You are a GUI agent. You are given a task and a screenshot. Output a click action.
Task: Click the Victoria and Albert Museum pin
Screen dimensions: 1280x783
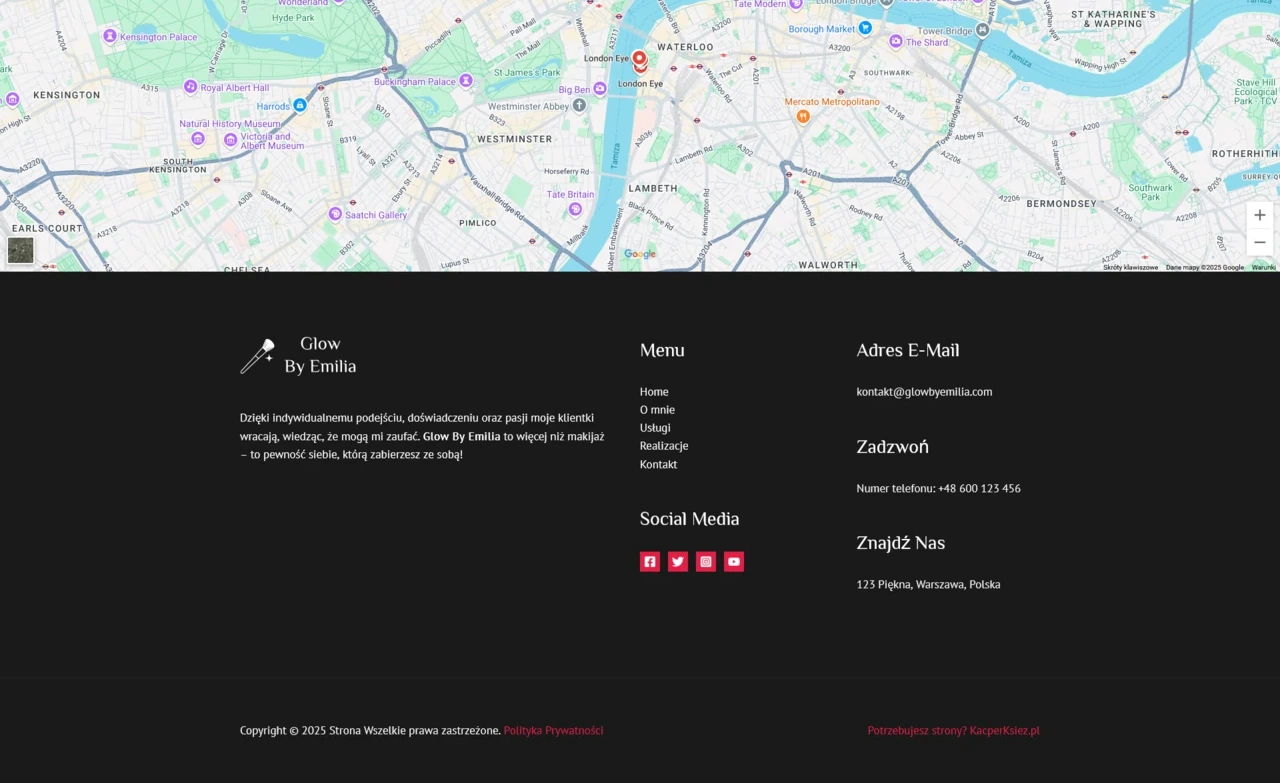[x=231, y=140]
